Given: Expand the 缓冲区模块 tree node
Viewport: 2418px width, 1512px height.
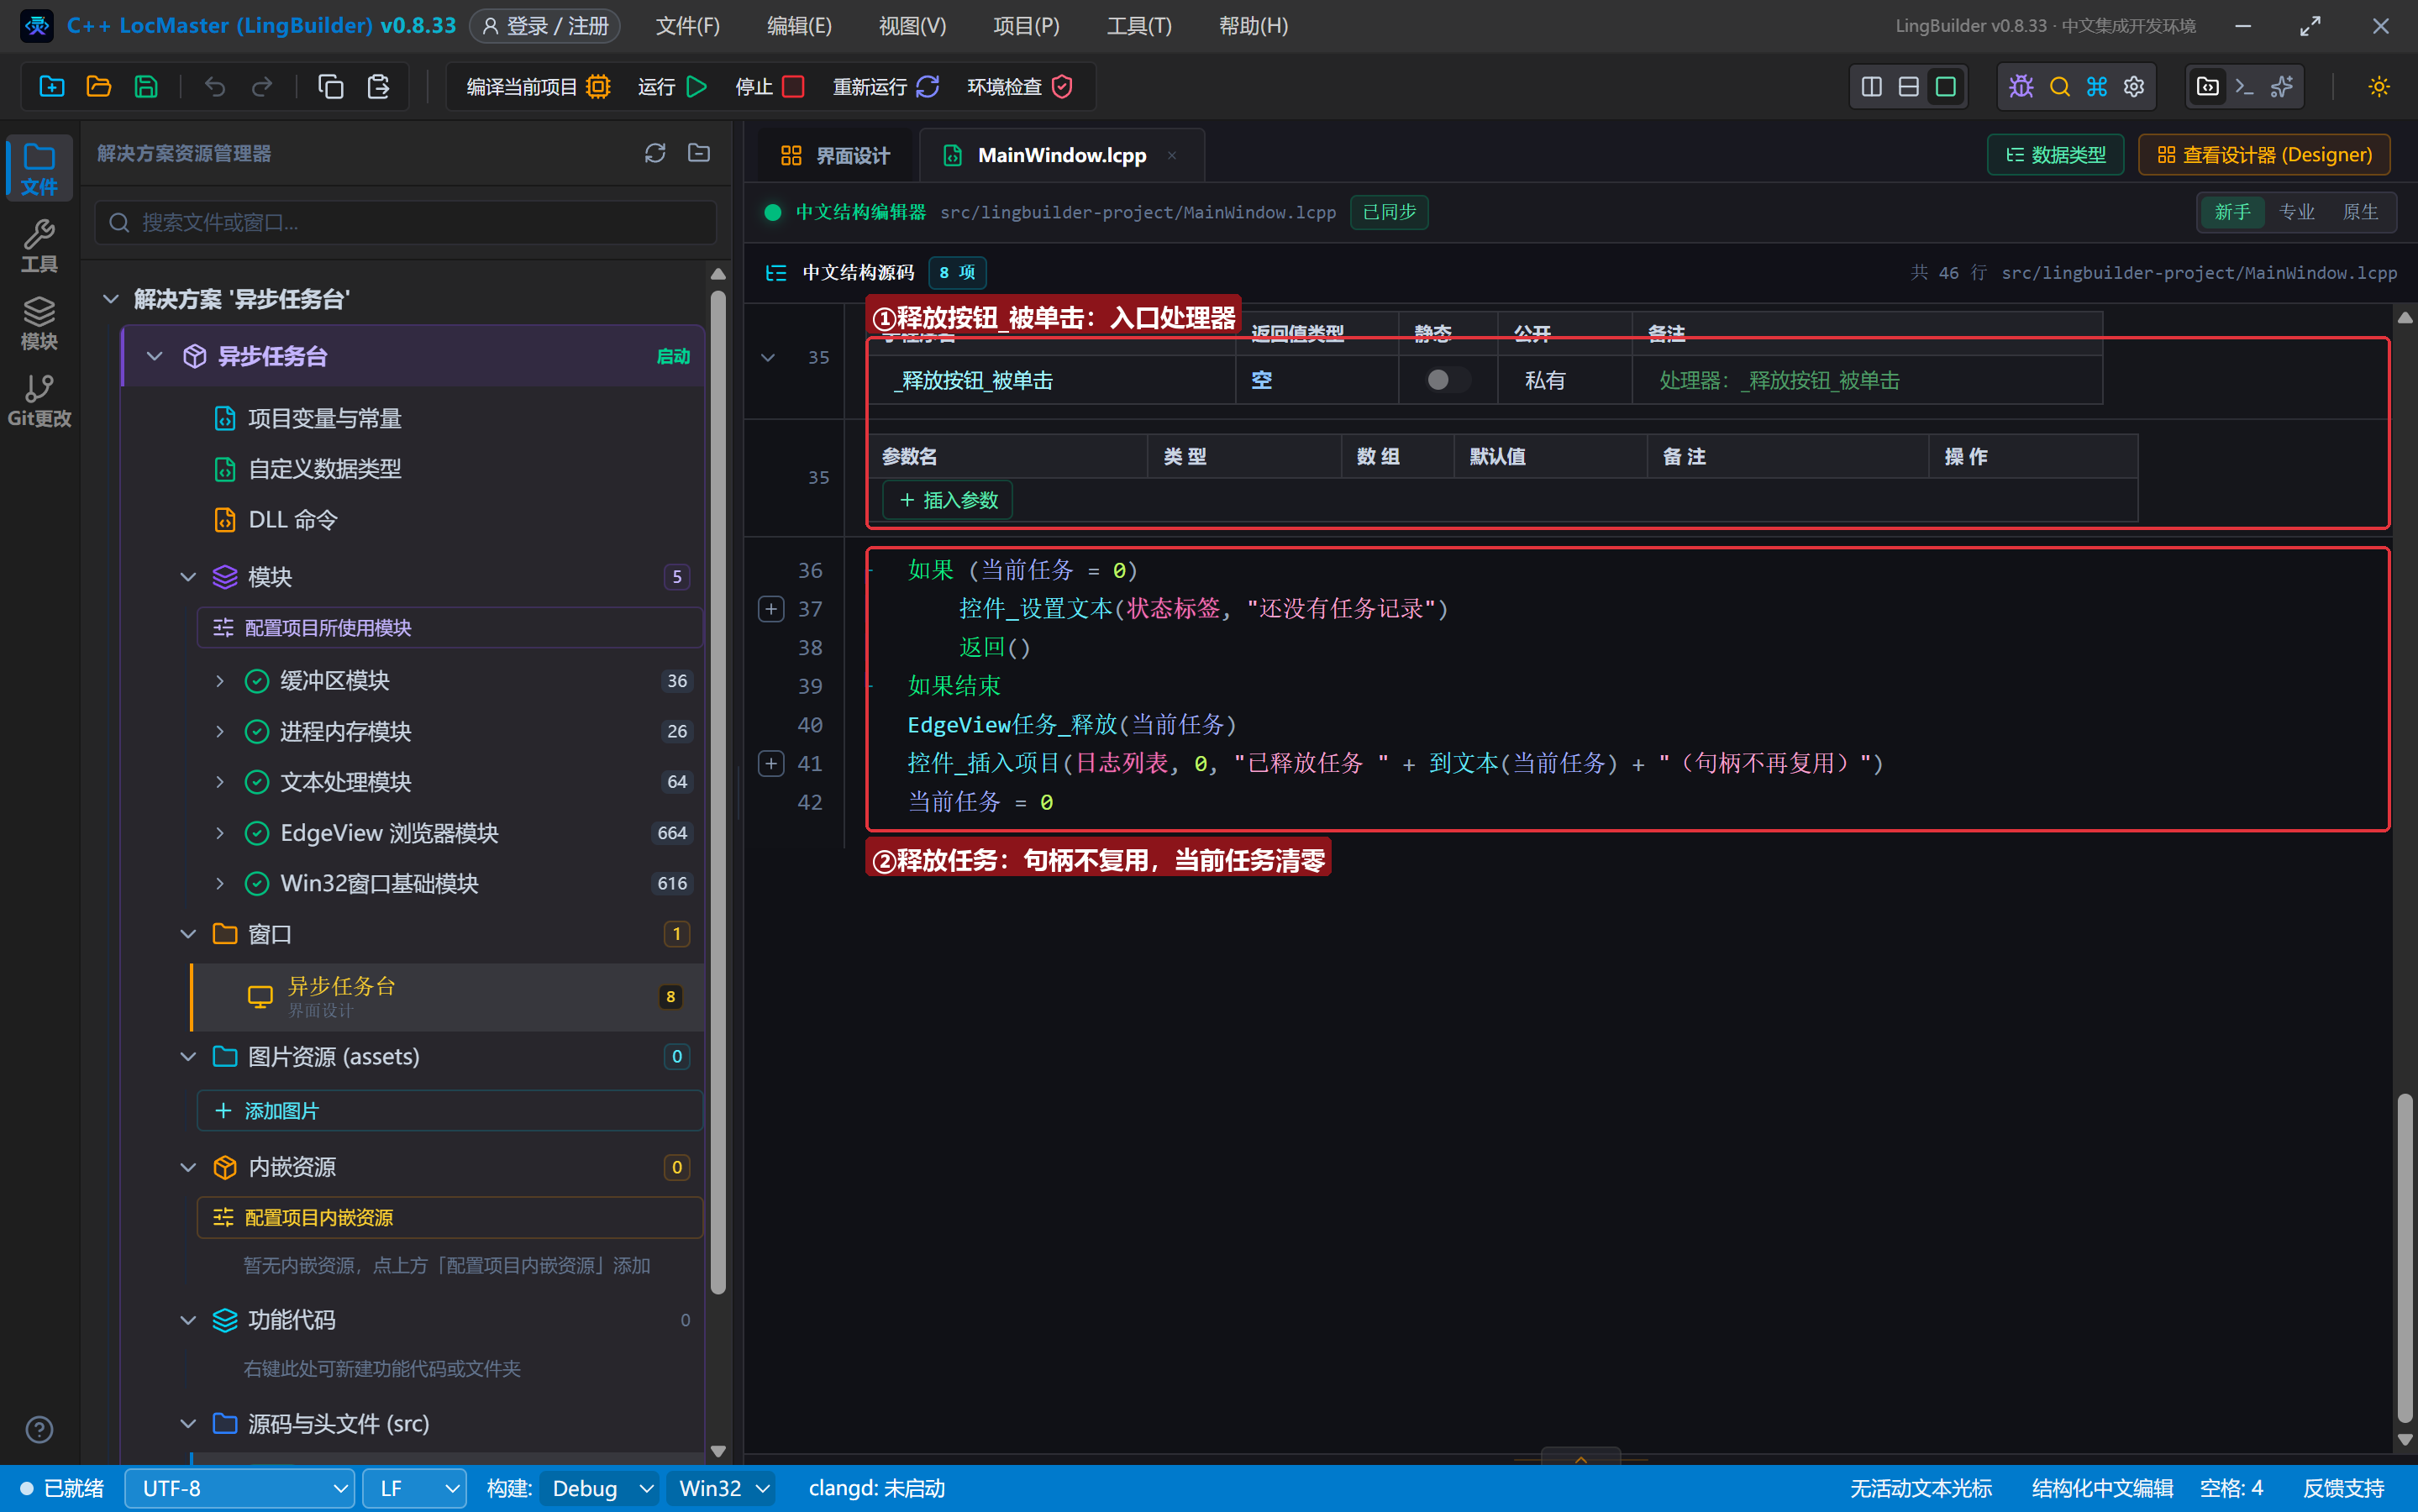Looking at the screenshot, I should (220, 681).
